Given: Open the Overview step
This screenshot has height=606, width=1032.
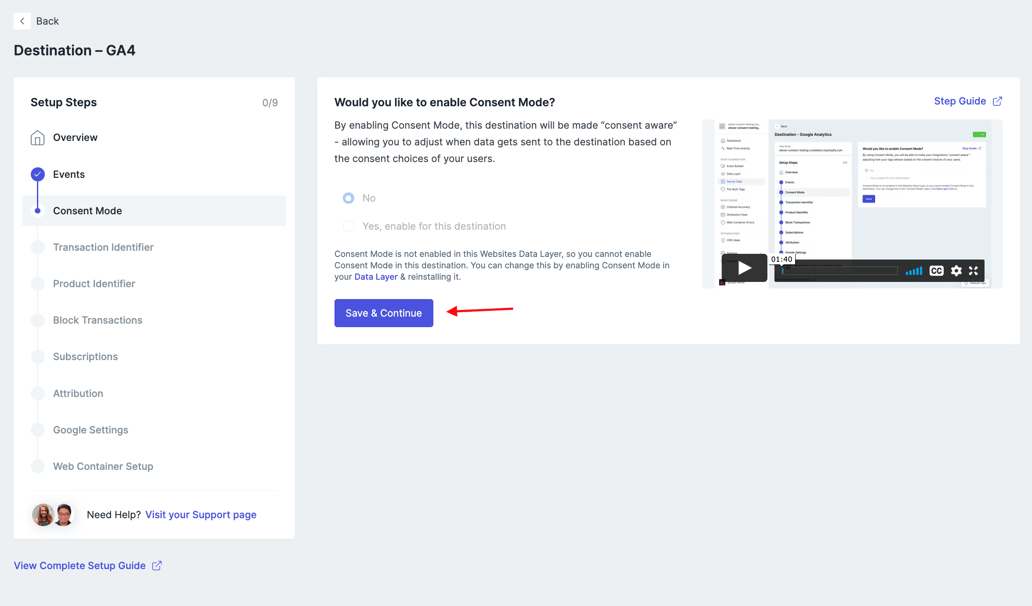Looking at the screenshot, I should coord(75,138).
